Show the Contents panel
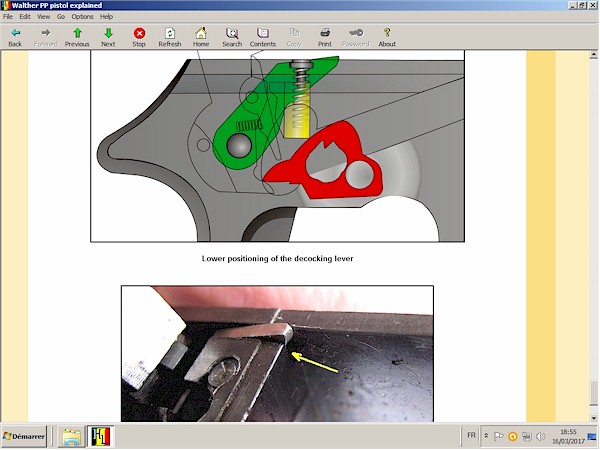 (263, 37)
